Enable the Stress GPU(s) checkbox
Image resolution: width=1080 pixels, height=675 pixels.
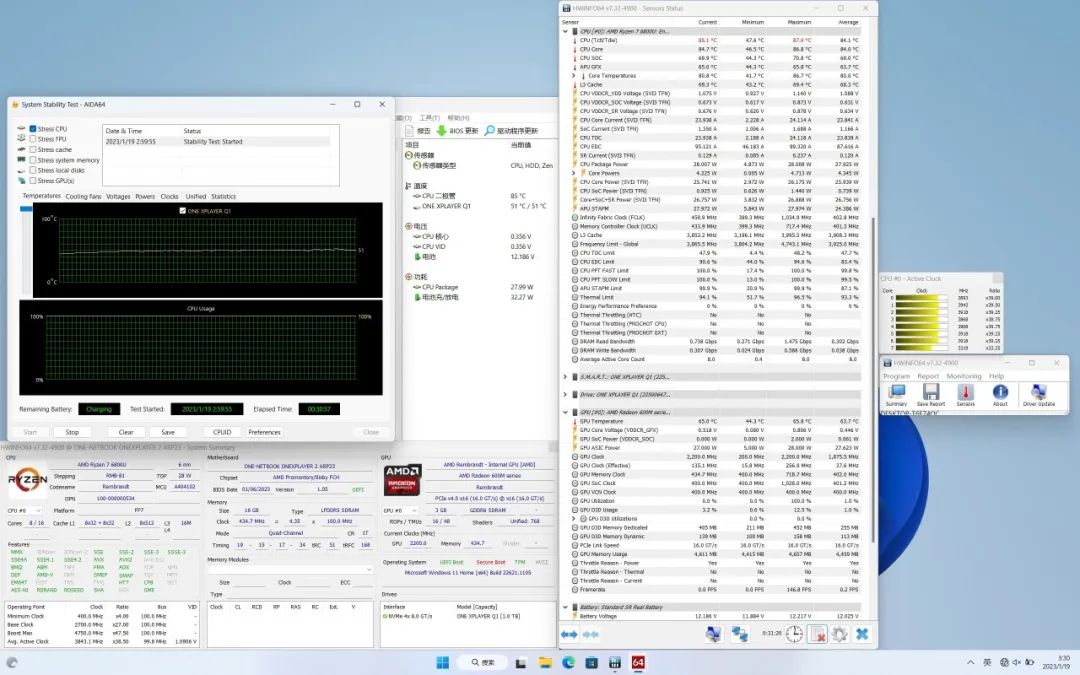click(x=32, y=180)
